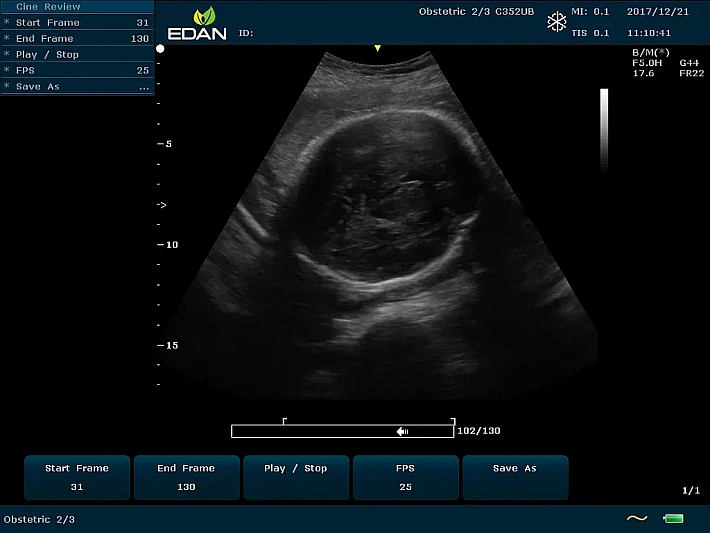Click the bottom FPS 25 button
The height and width of the screenshot is (533, 710).
click(406, 478)
